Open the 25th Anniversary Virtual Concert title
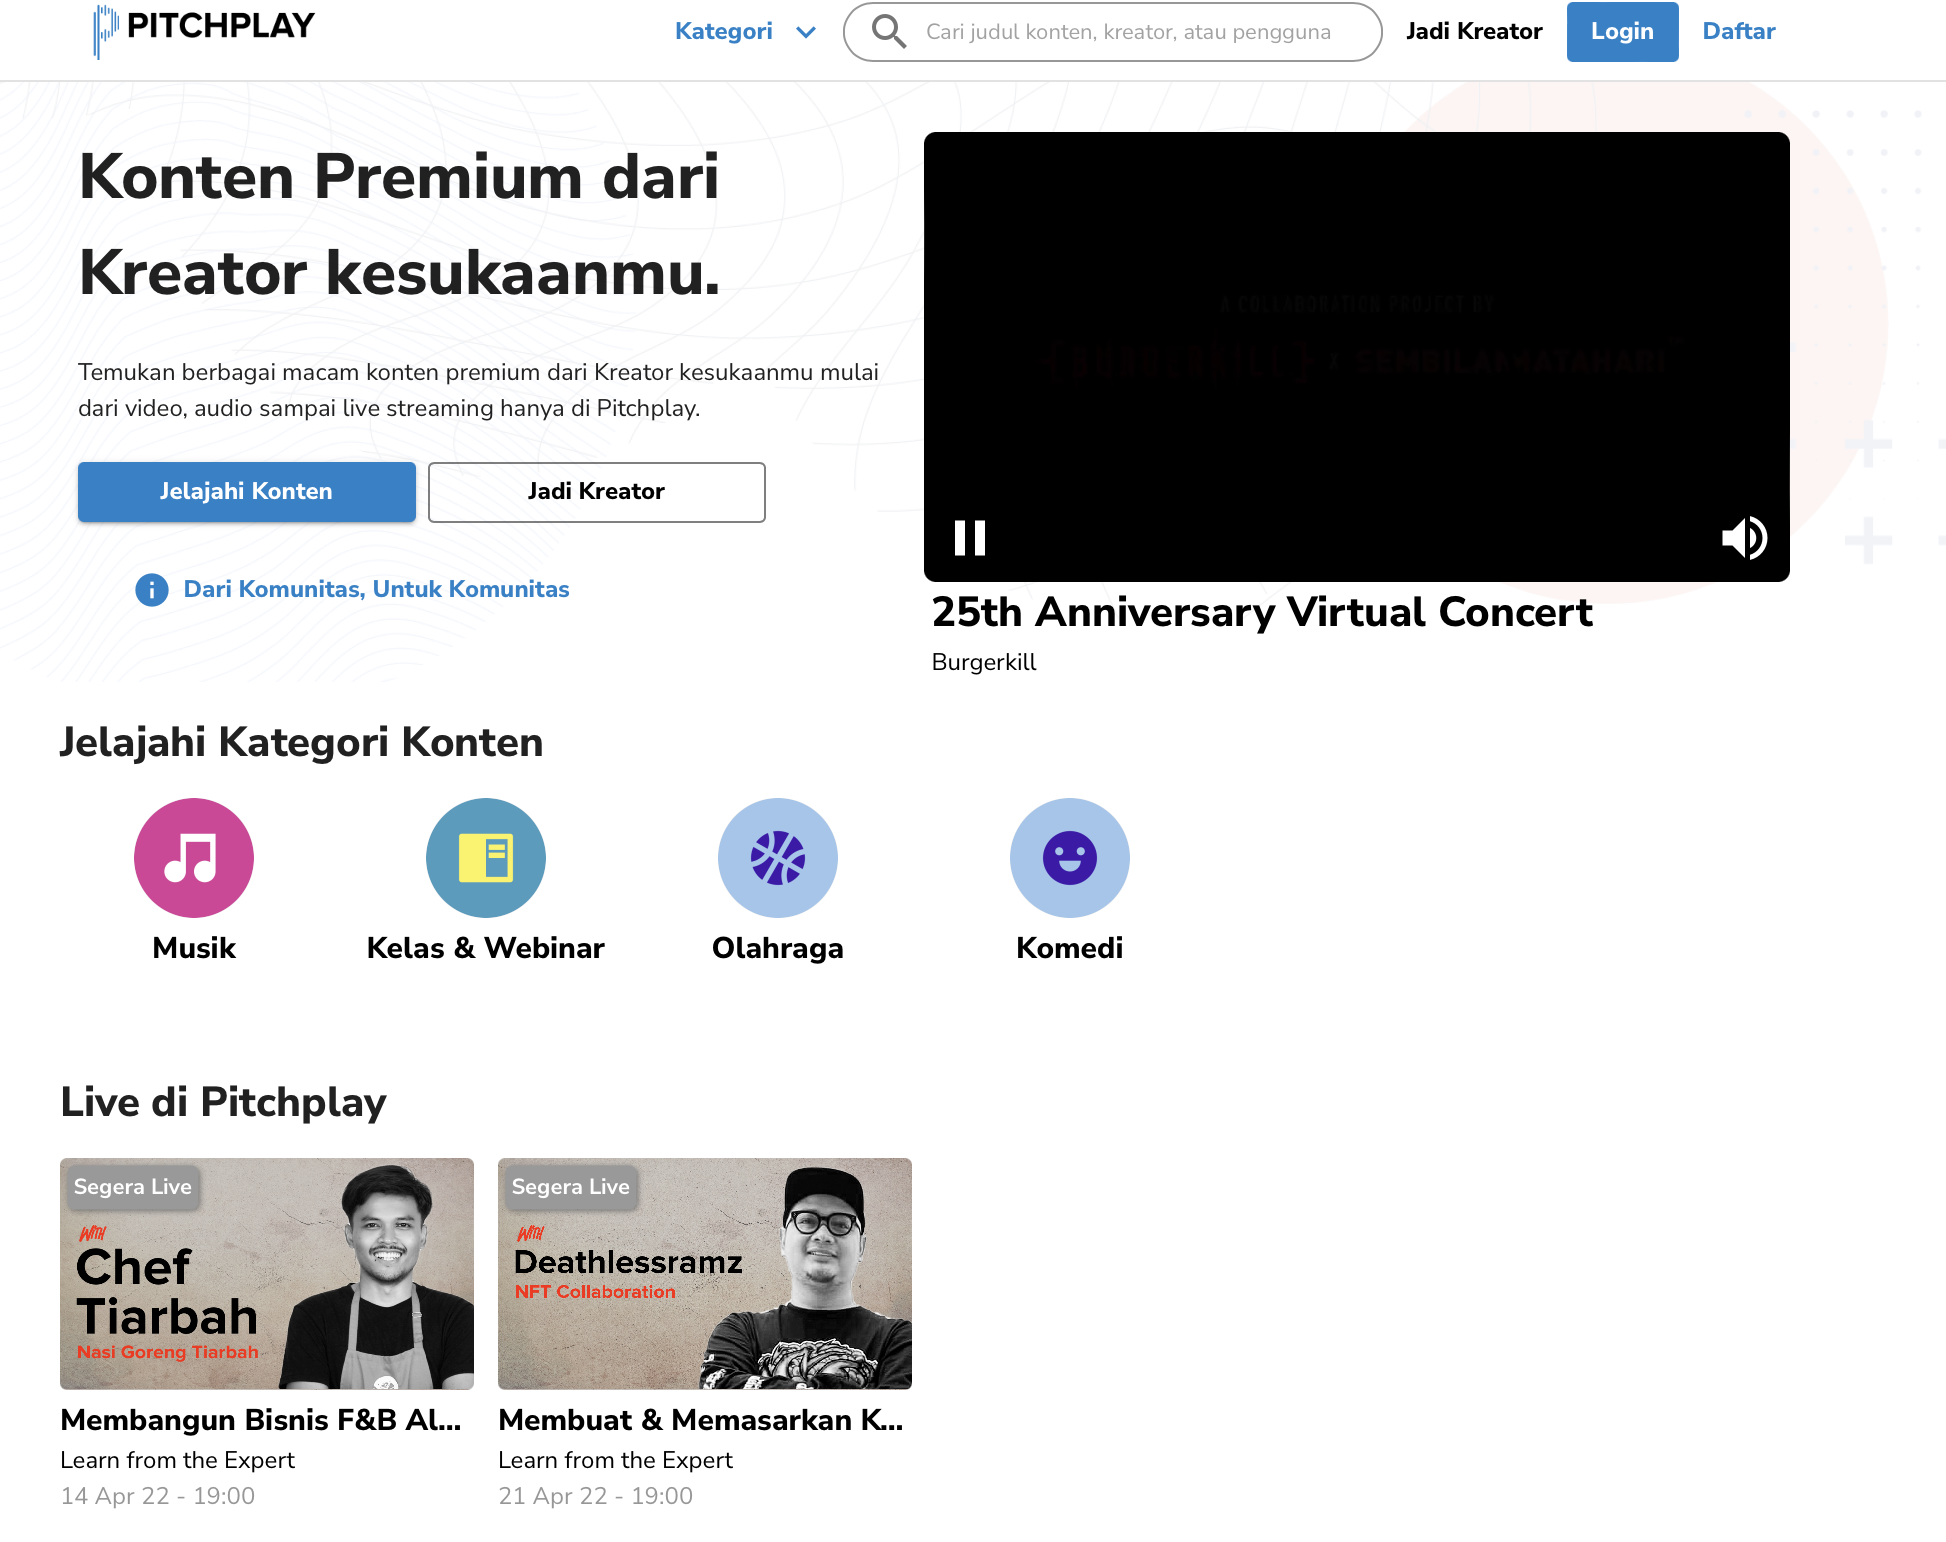 pos(1262,612)
